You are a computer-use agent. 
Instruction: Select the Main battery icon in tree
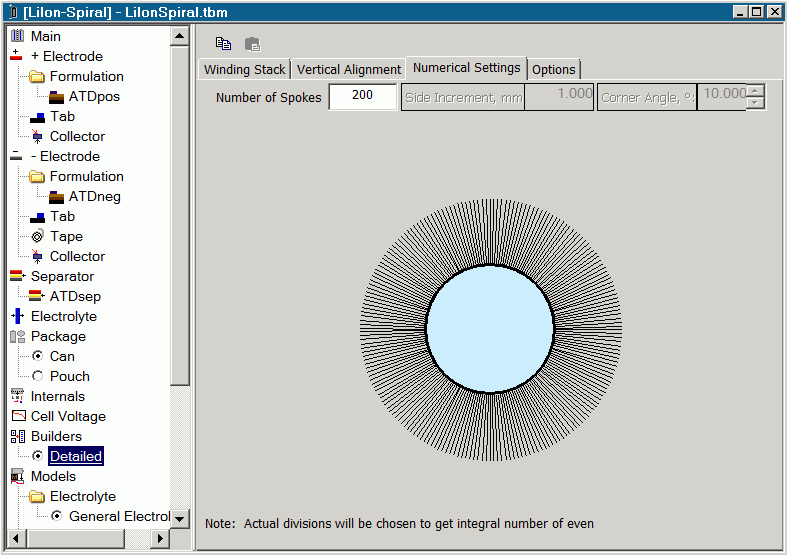[17, 36]
